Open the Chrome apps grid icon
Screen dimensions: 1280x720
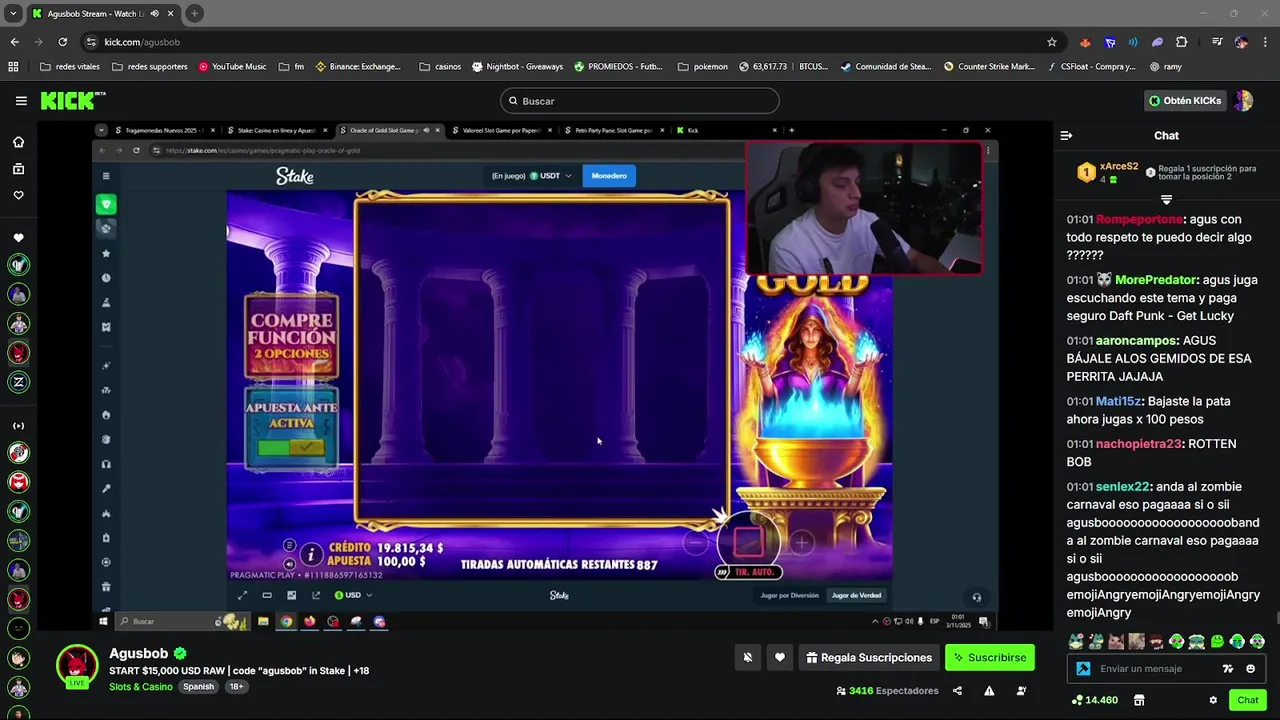click(13, 67)
